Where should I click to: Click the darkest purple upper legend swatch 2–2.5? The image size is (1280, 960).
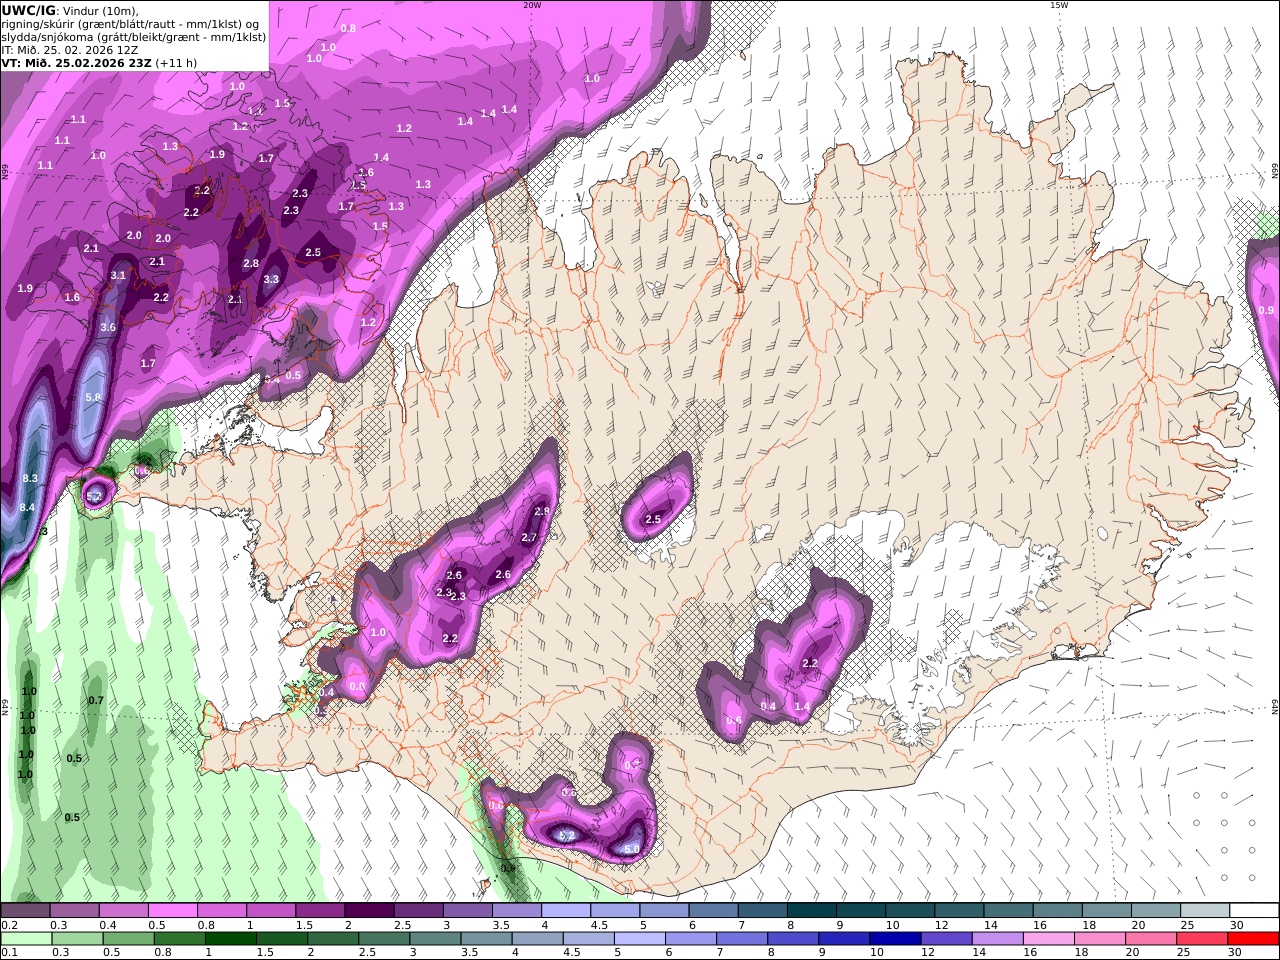[369, 911]
